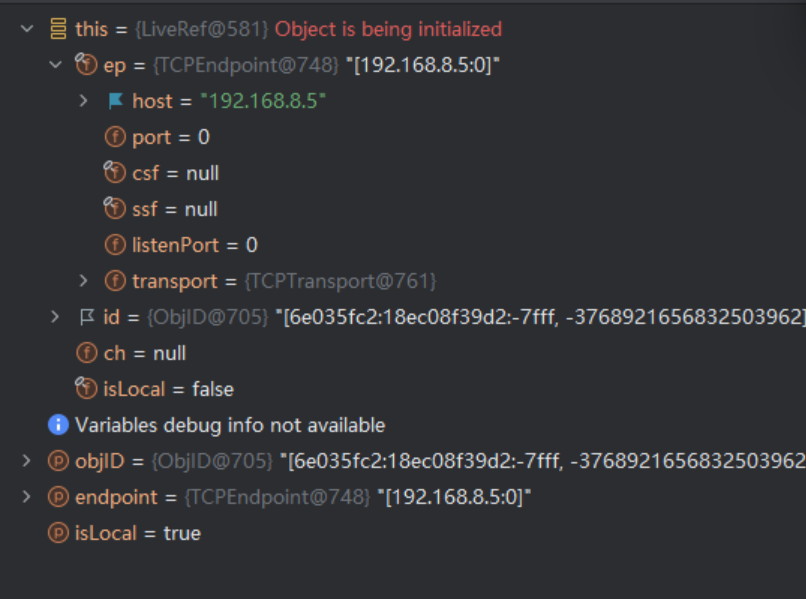
Task: Select the 'ssf = null' variable row
Action: pyautogui.click(x=175, y=209)
